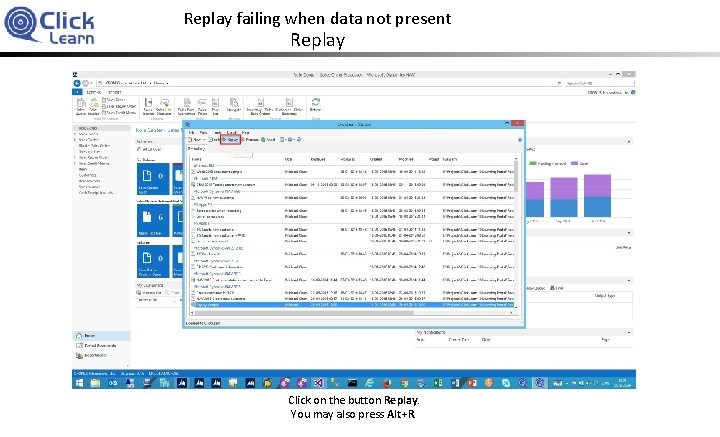Open the blue application menu dropdown in NAV

[76, 92]
